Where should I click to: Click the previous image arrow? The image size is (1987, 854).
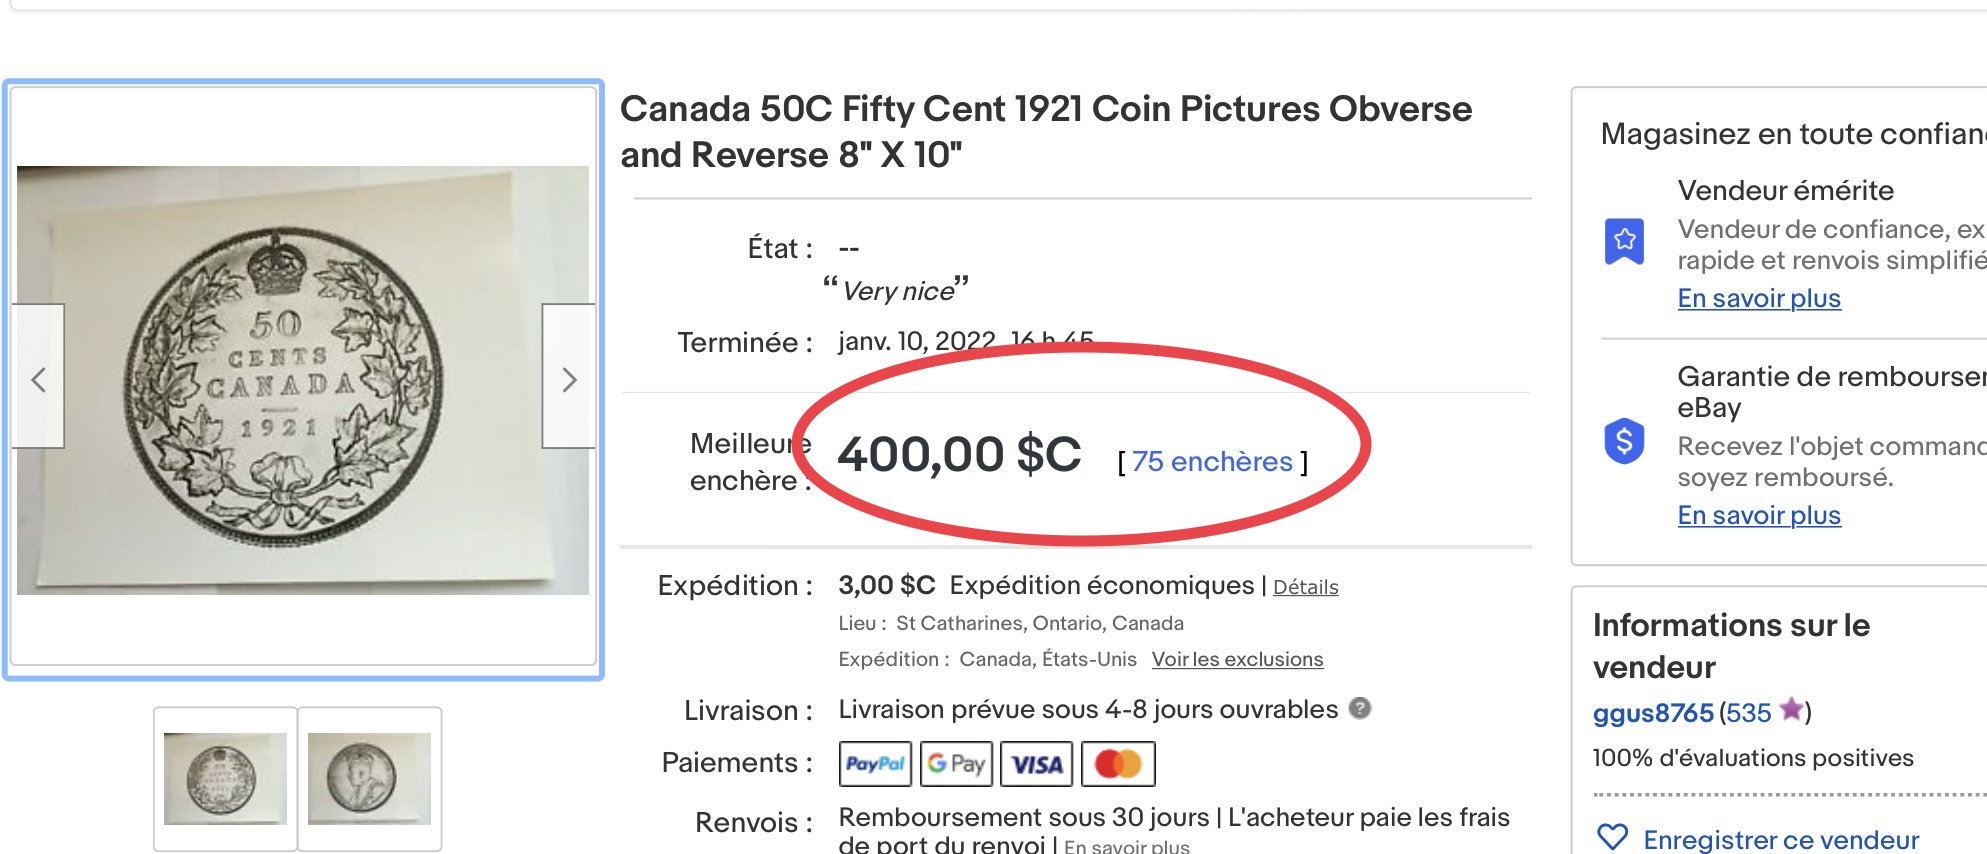38,377
